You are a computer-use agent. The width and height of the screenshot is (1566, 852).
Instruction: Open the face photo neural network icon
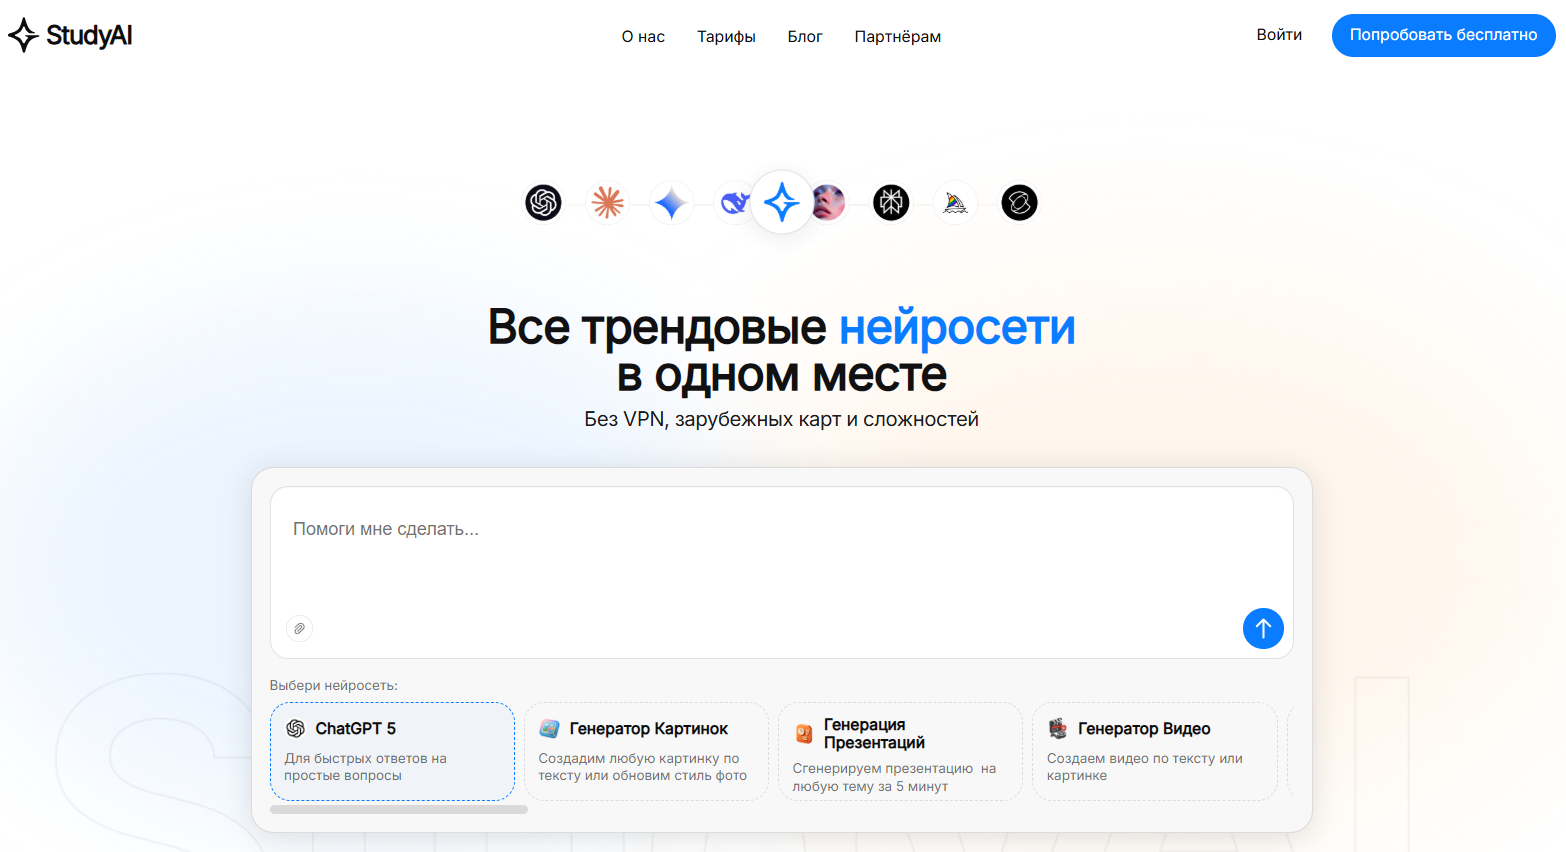click(x=827, y=202)
